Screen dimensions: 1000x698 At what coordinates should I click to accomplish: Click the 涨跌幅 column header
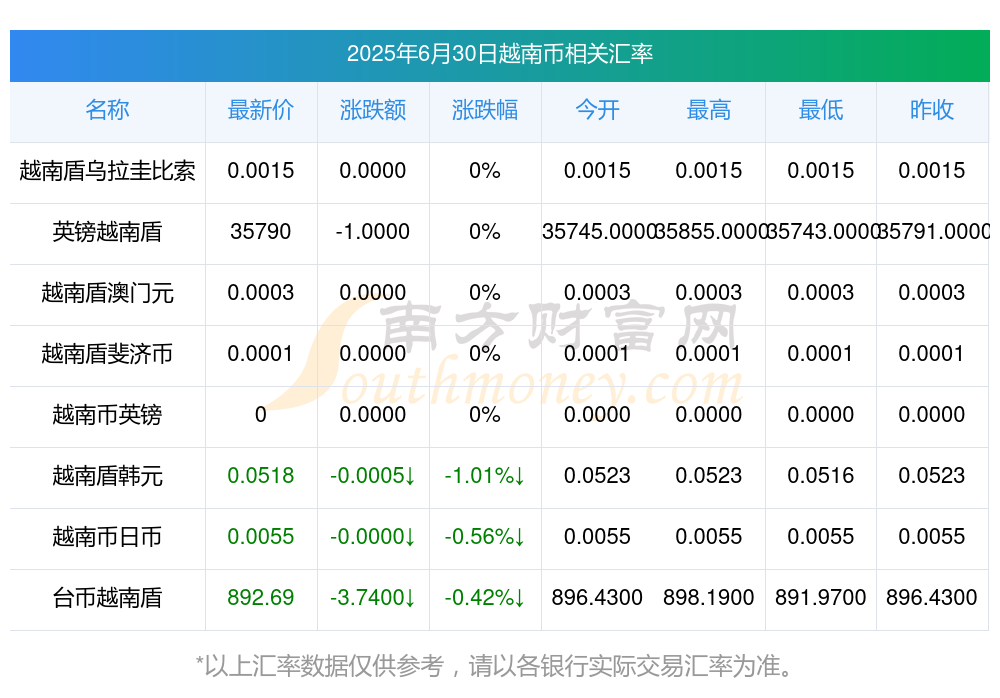point(485,110)
